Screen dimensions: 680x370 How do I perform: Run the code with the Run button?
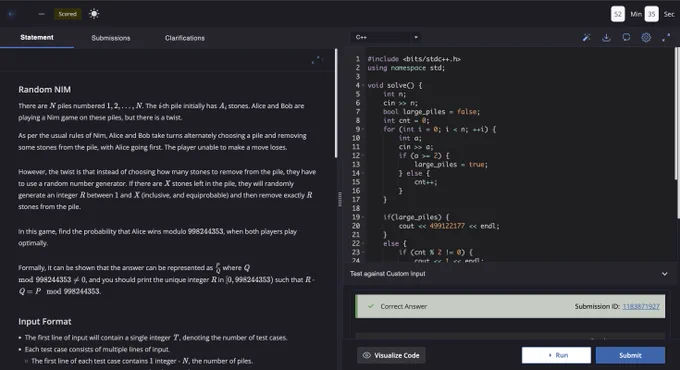click(x=556, y=355)
